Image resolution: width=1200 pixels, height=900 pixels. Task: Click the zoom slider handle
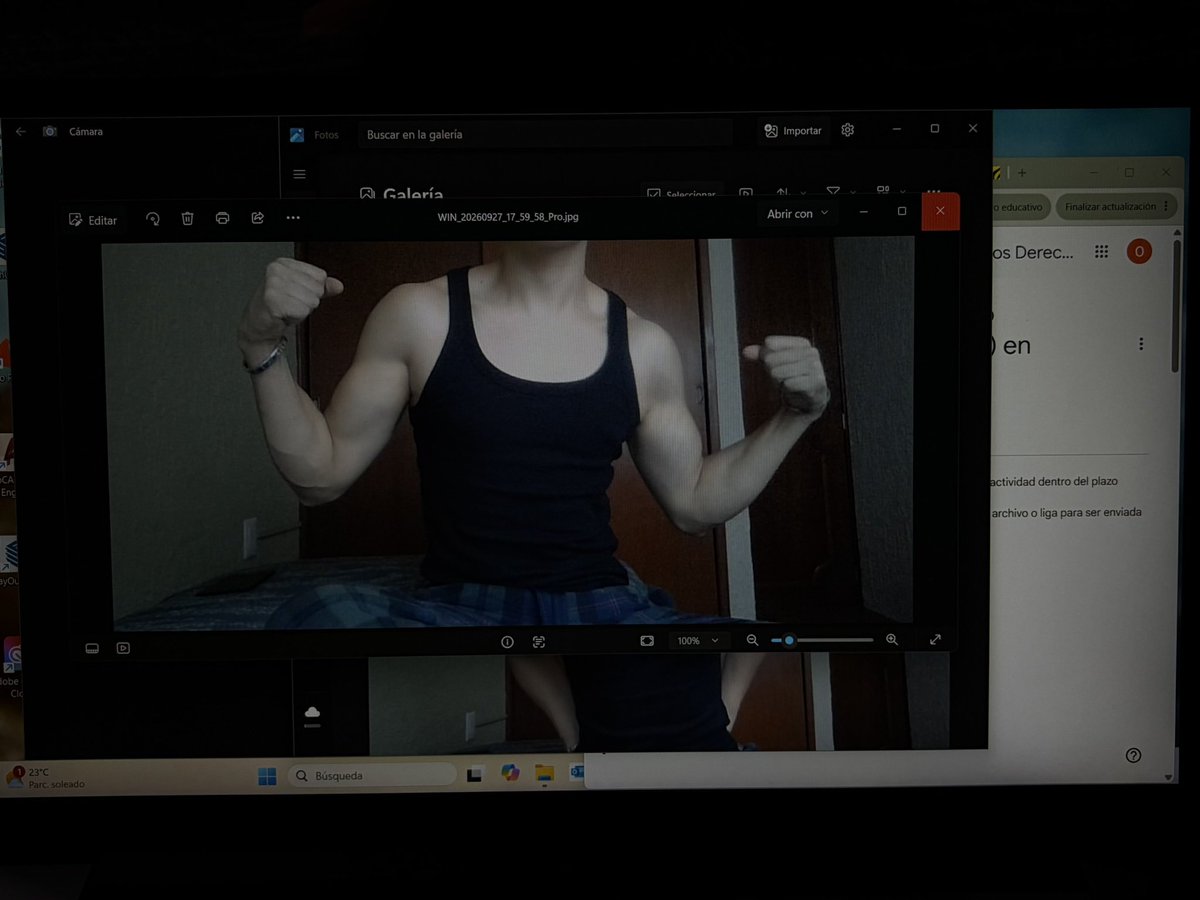point(789,640)
